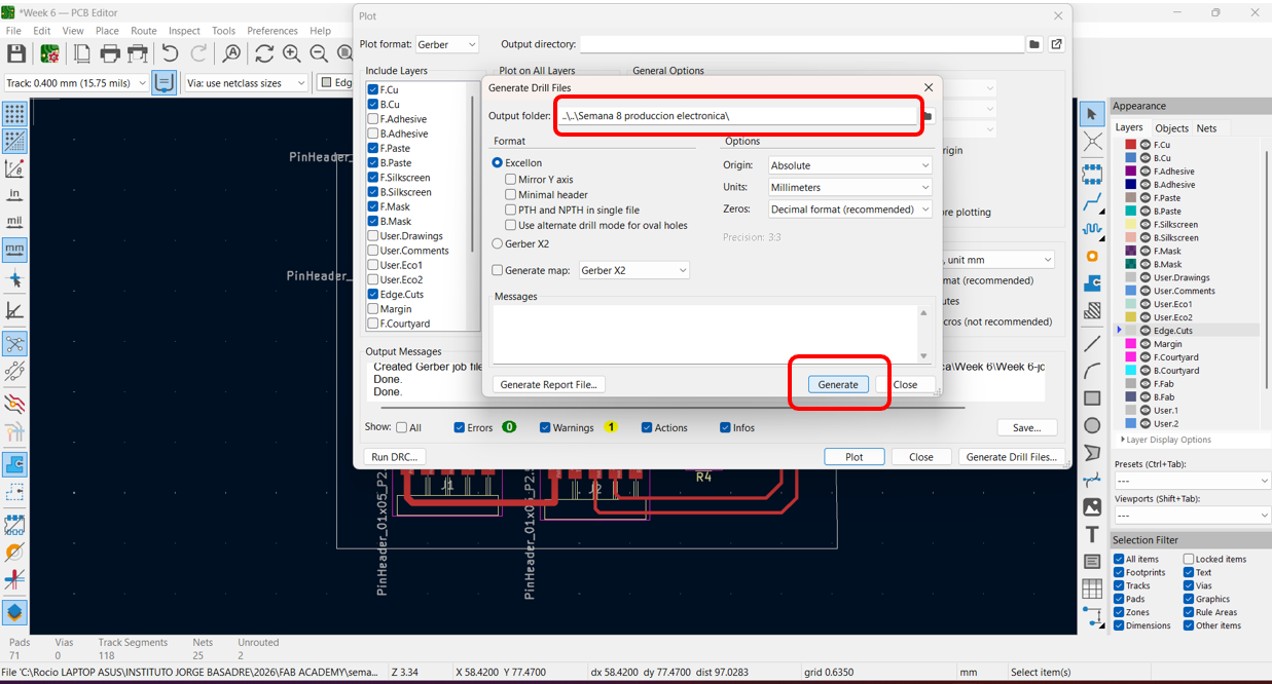
Task: Open the Preferences menu
Action: 272,31
